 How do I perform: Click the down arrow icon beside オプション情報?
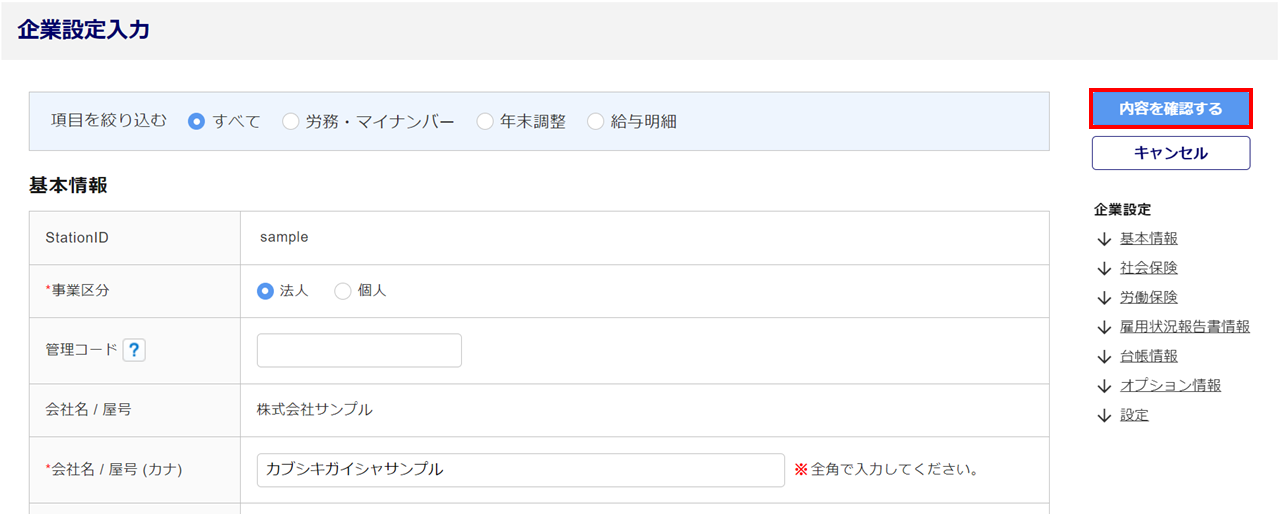pos(1104,386)
